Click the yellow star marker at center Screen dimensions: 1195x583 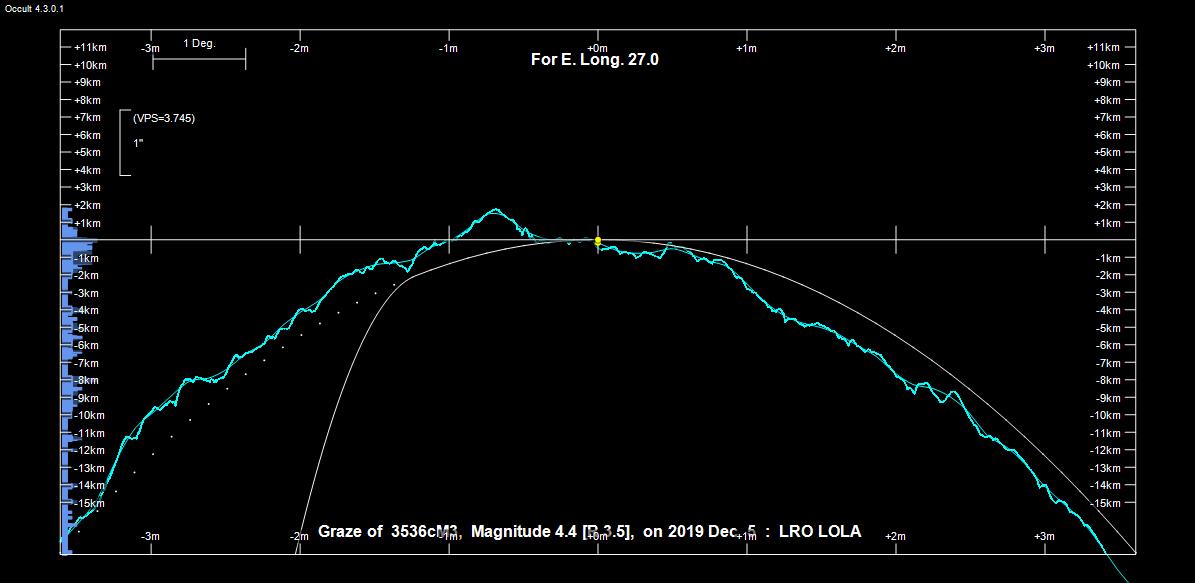598,241
